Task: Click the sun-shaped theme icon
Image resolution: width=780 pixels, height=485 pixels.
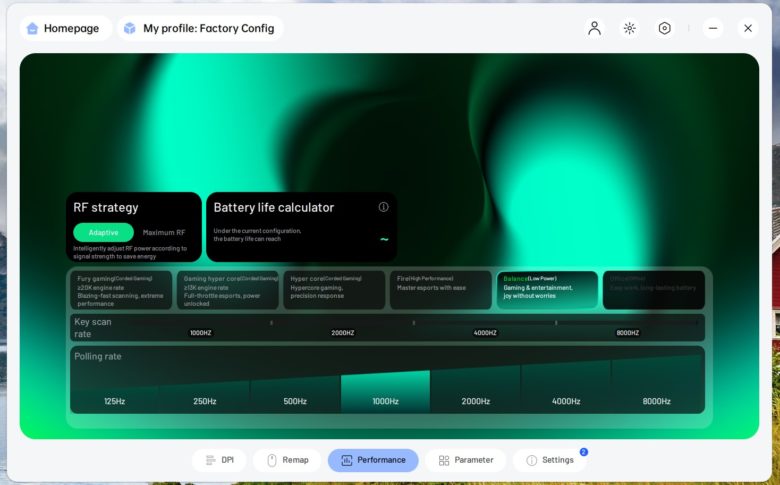Action: point(629,28)
